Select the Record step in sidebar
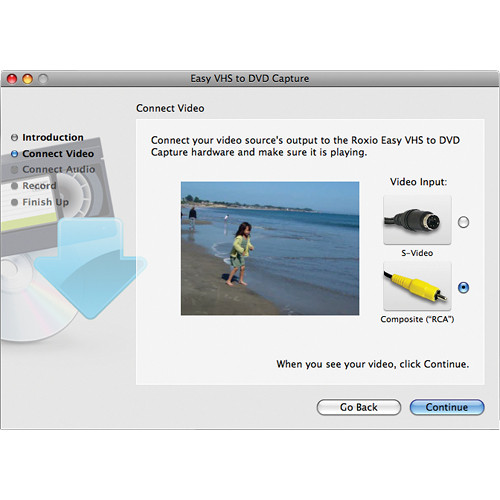The width and height of the screenshot is (500, 500). pos(33,186)
